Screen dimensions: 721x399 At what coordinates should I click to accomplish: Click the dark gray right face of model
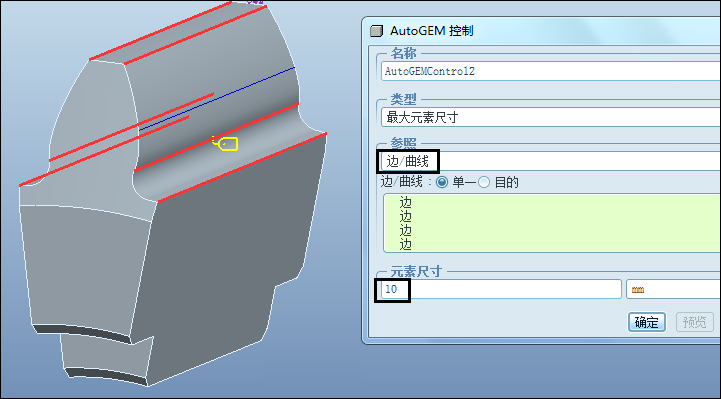coord(230,257)
